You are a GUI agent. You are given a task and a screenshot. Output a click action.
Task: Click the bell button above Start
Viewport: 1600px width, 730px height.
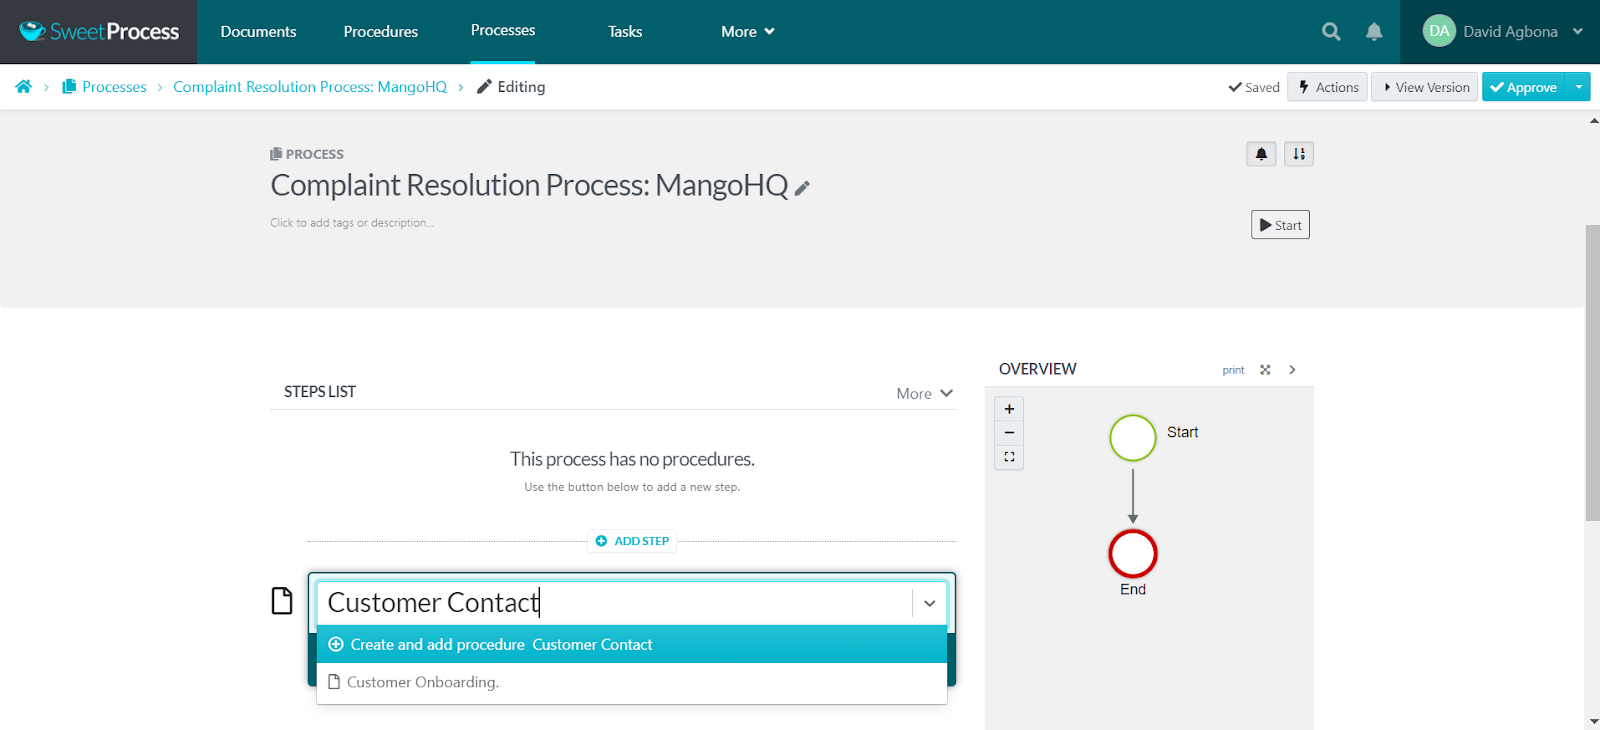click(1261, 154)
